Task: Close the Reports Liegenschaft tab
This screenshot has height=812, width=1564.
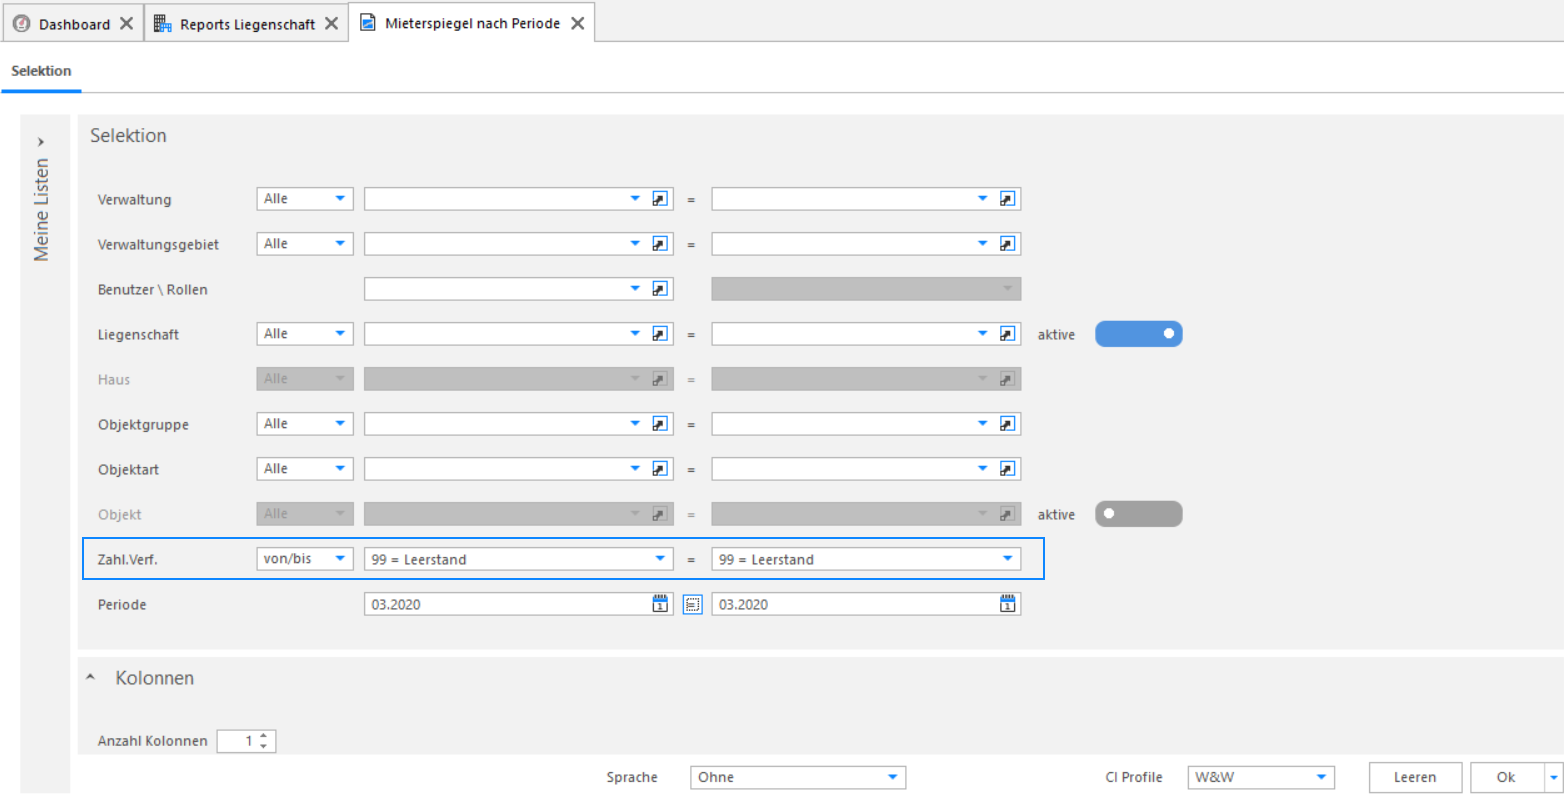Action: [331, 23]
